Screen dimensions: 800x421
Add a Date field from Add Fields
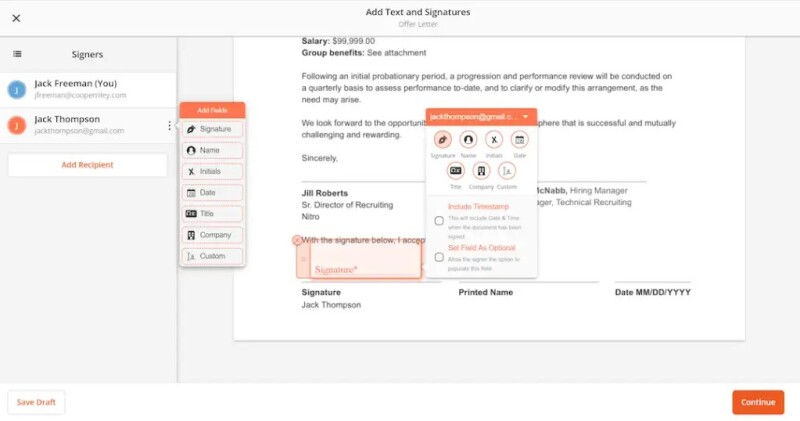point(212,193)
